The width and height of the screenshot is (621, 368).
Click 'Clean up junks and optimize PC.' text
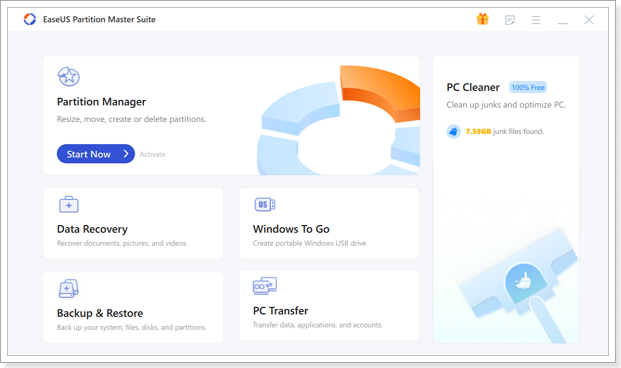(x=506, y=105)
